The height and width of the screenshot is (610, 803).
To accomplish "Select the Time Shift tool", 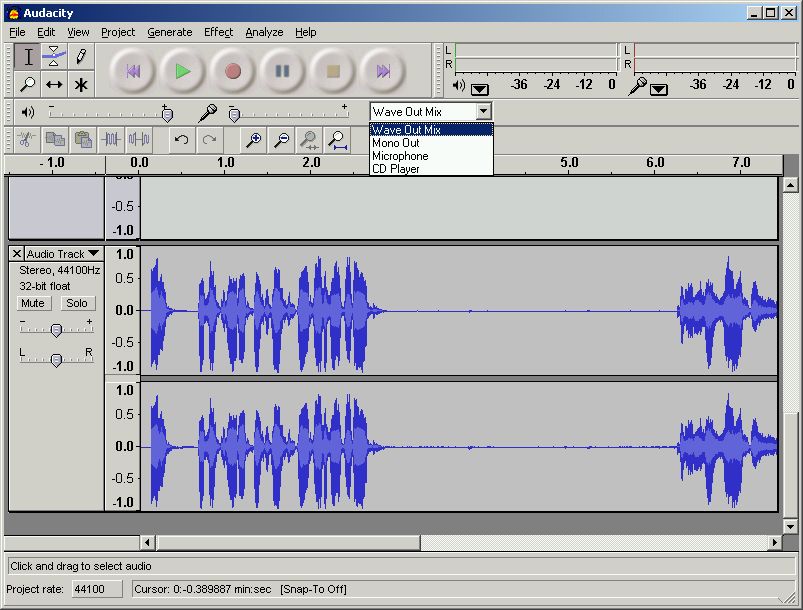I will 54,84.
